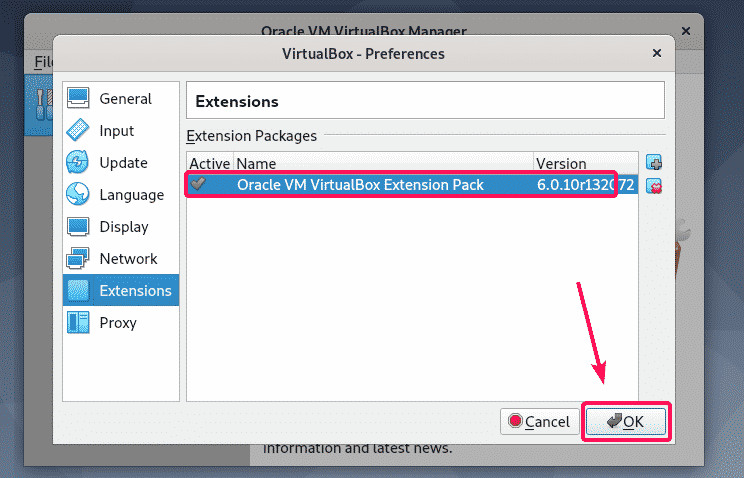This screenshot has width=744, height=478.
Task: Sort extensions by Name column header
Action: [383, 163]
